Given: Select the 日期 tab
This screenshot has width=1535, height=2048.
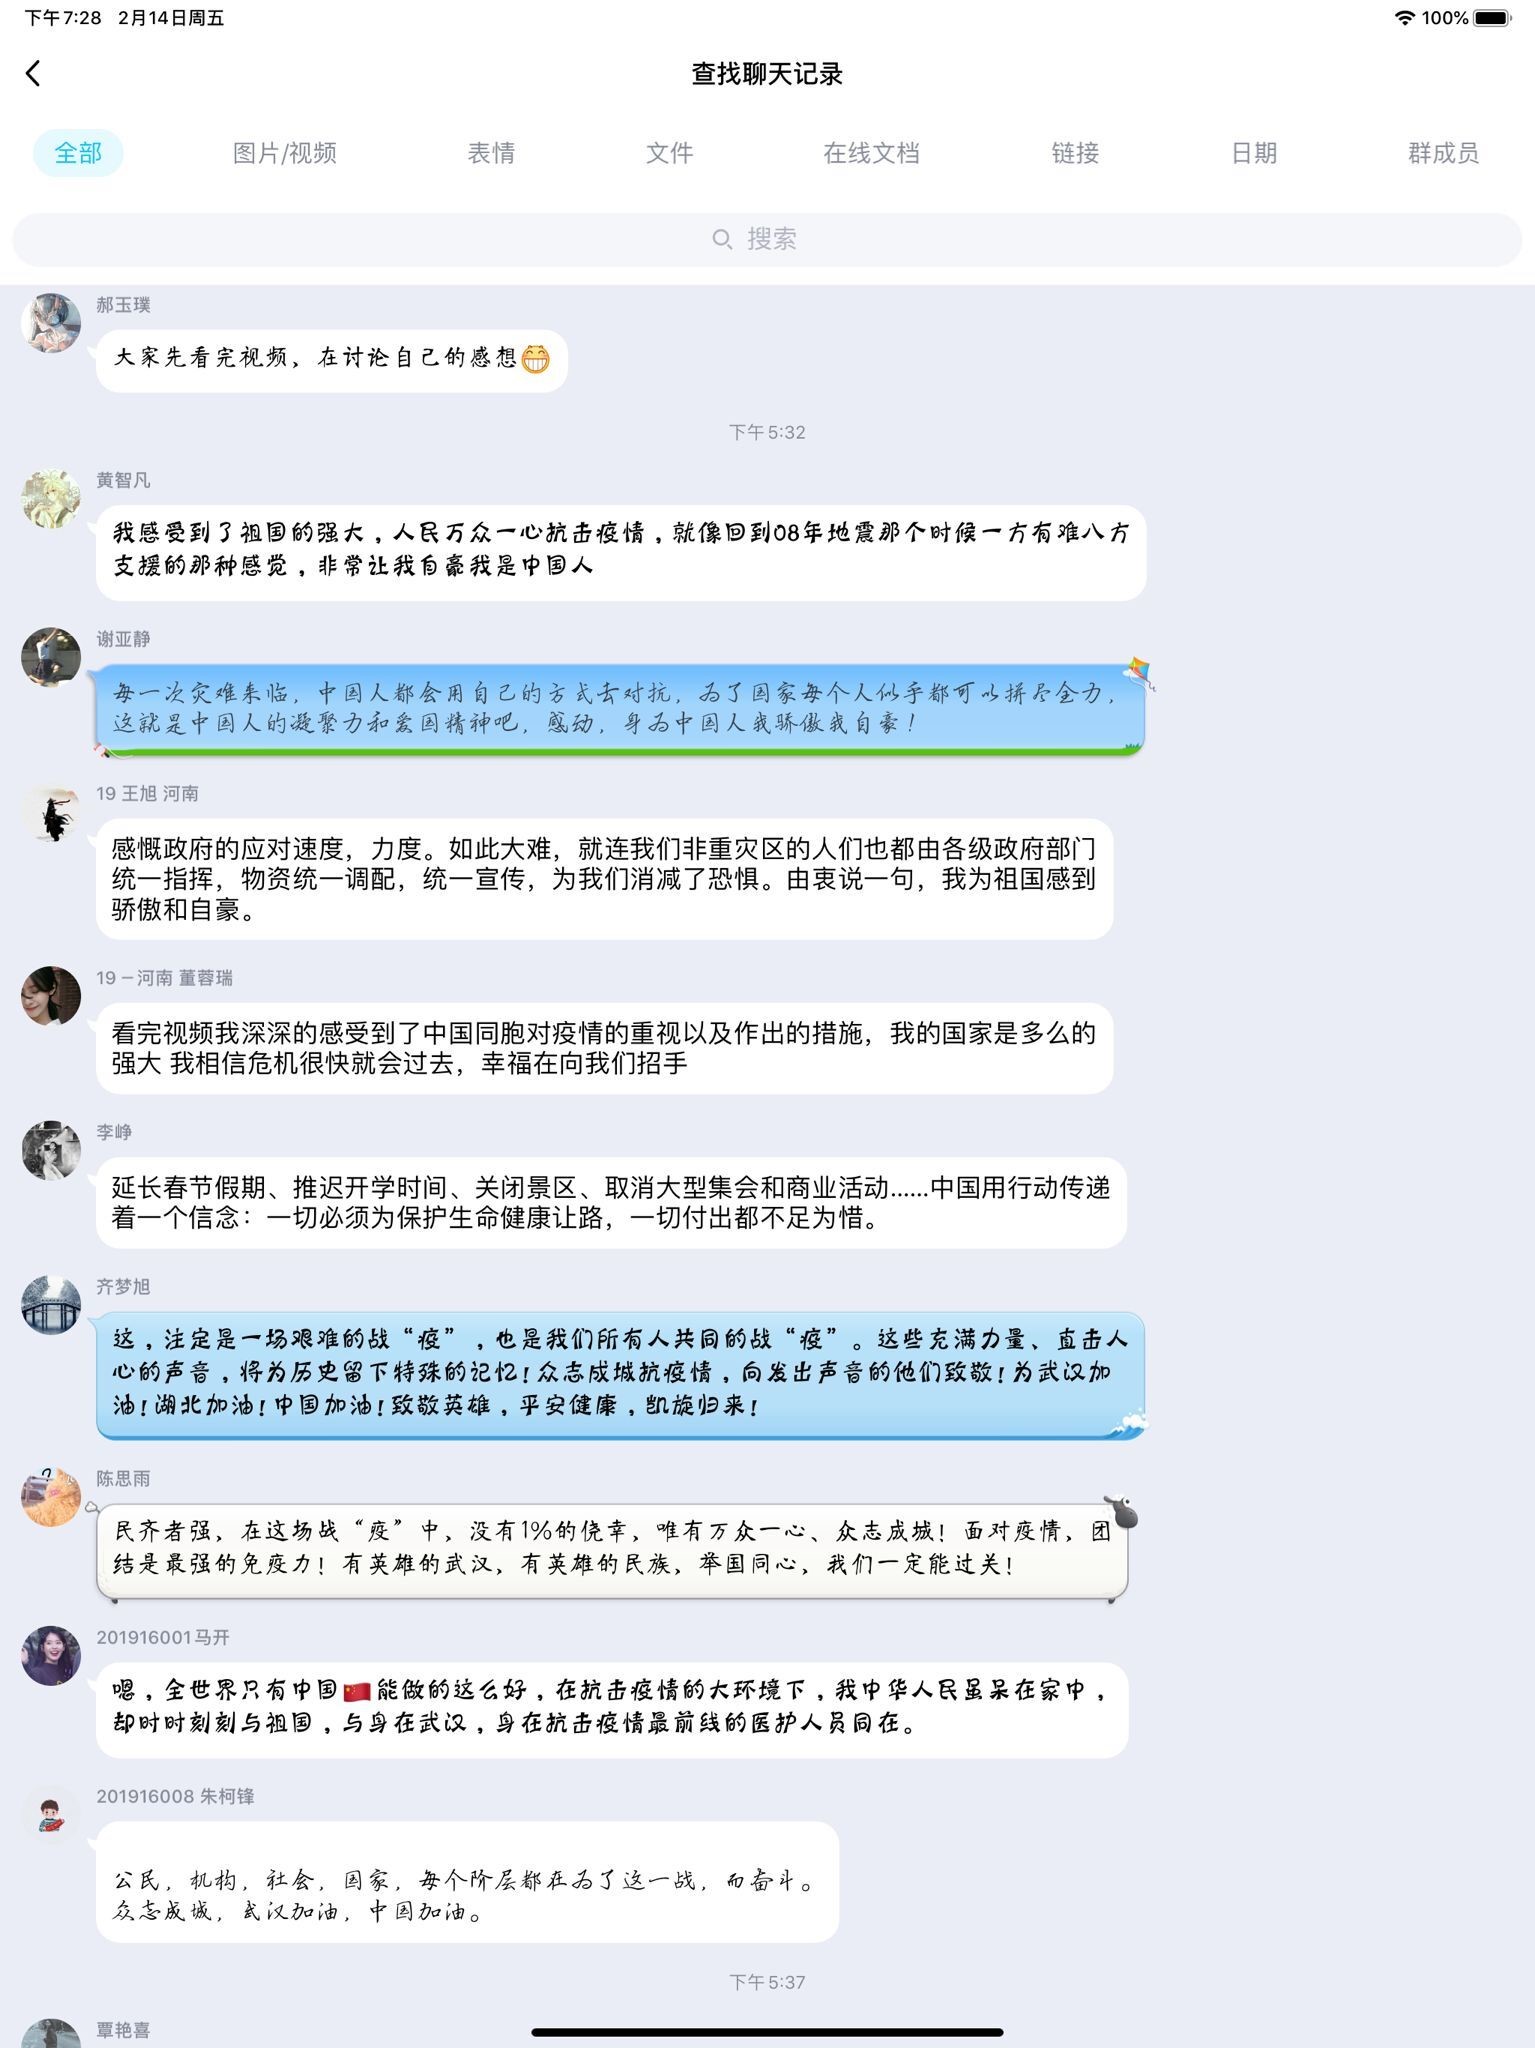Looking at the screenshot, I should 1254,153.
